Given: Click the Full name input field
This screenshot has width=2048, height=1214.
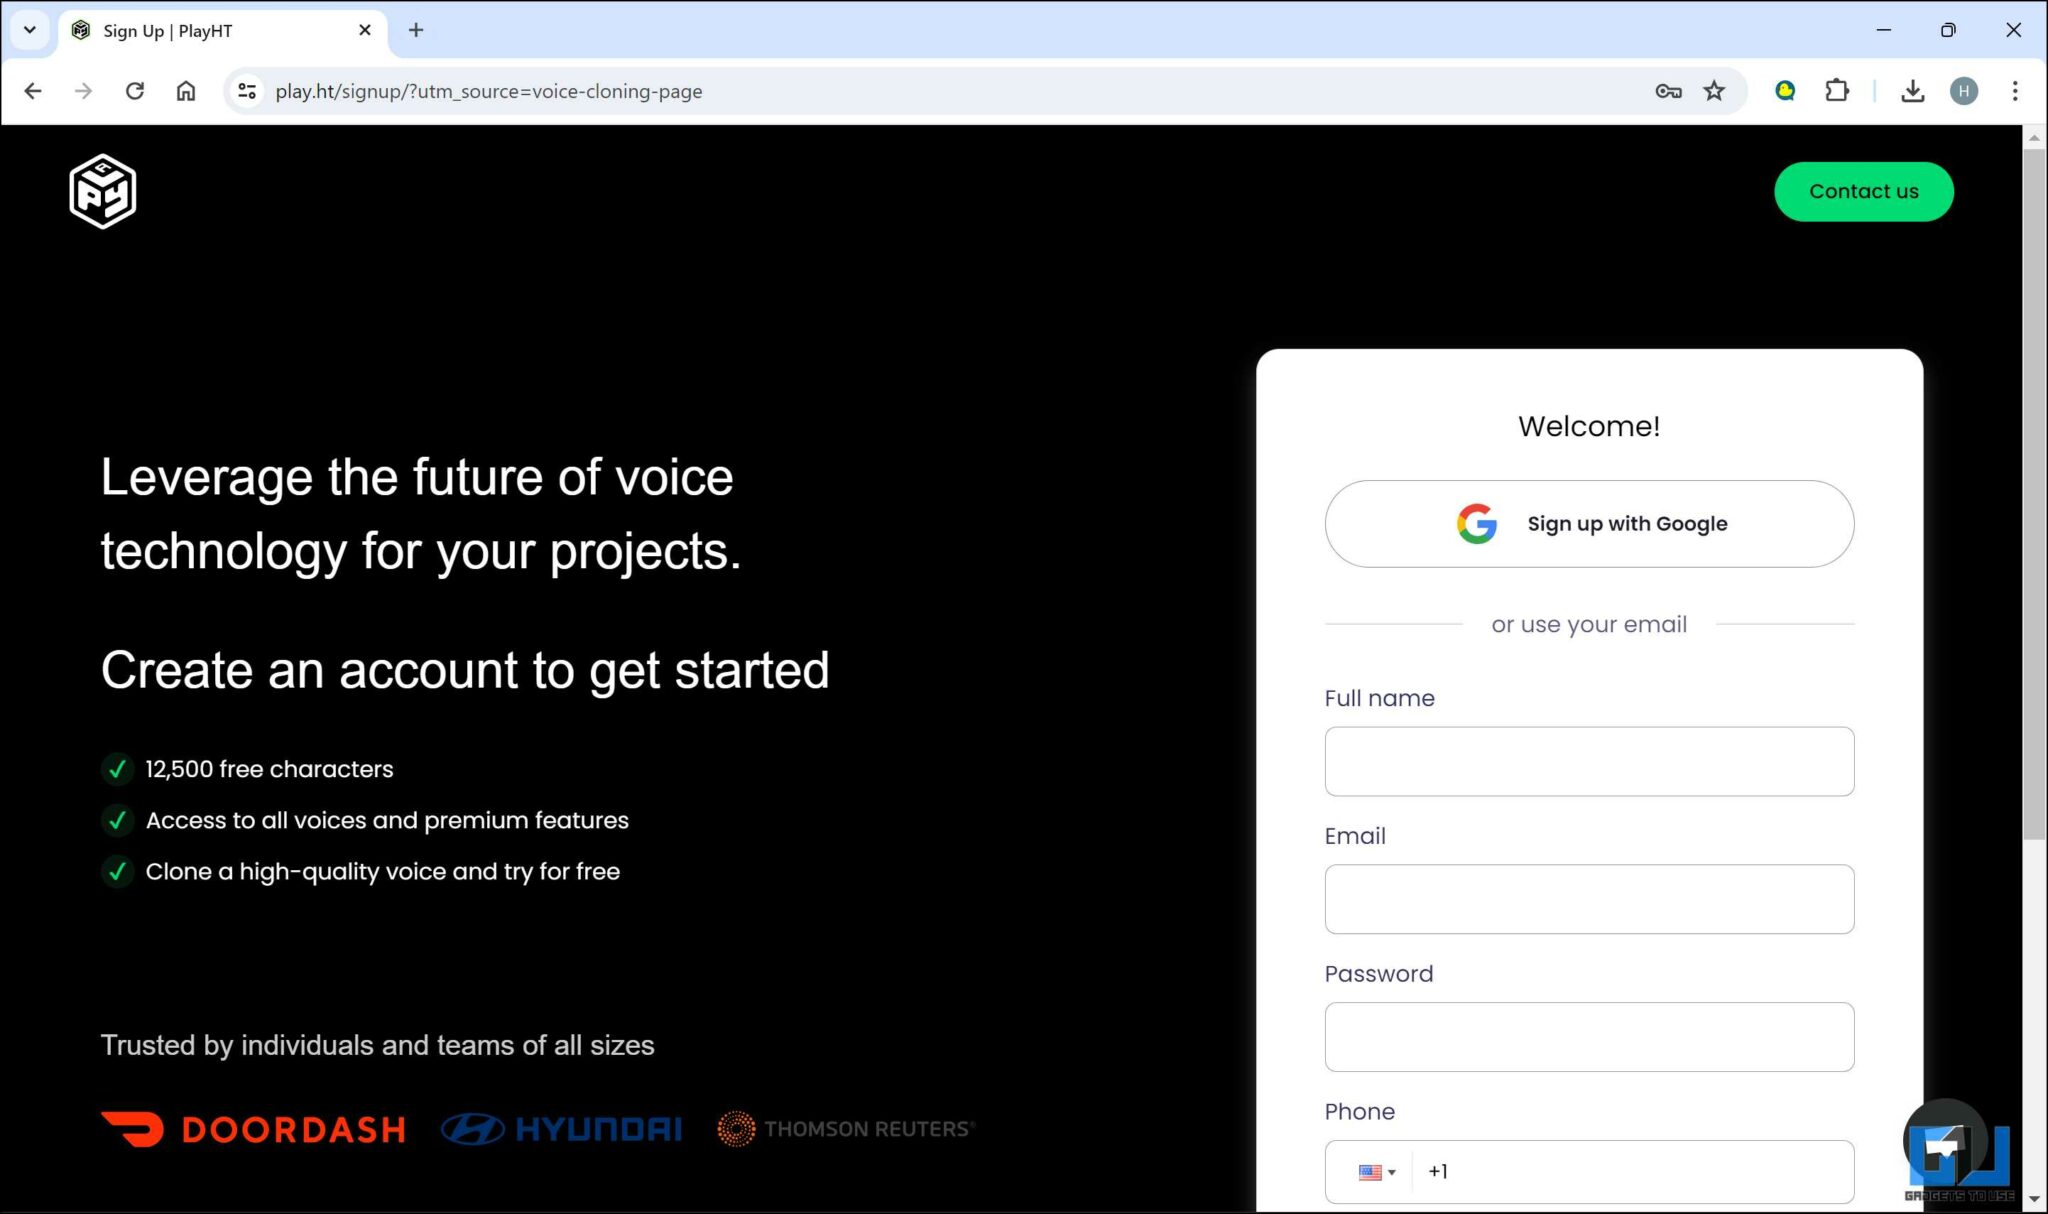Looking at the screenshot, I should click(x=1589, y=761).
